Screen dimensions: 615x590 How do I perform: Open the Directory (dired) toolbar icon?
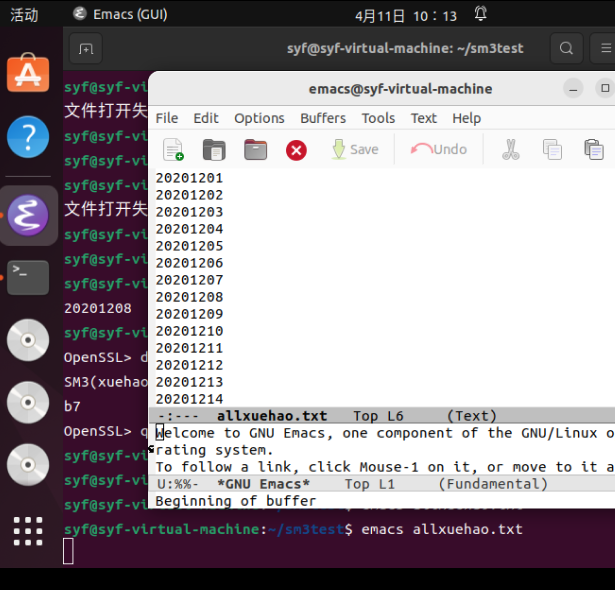[255, 149]
